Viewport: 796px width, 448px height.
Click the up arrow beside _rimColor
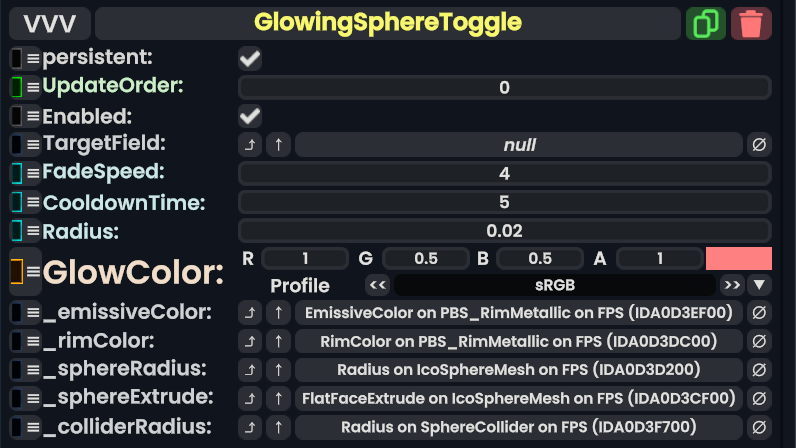279,342
